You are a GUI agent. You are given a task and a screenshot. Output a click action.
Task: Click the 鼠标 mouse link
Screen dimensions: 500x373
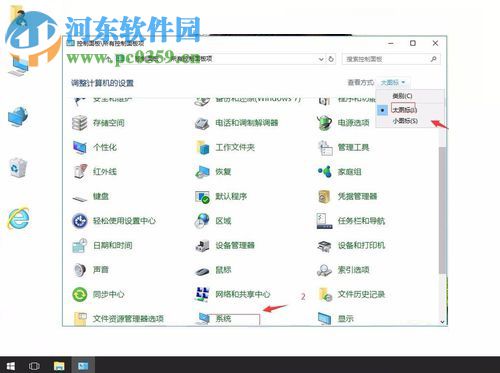click(223, 270)
